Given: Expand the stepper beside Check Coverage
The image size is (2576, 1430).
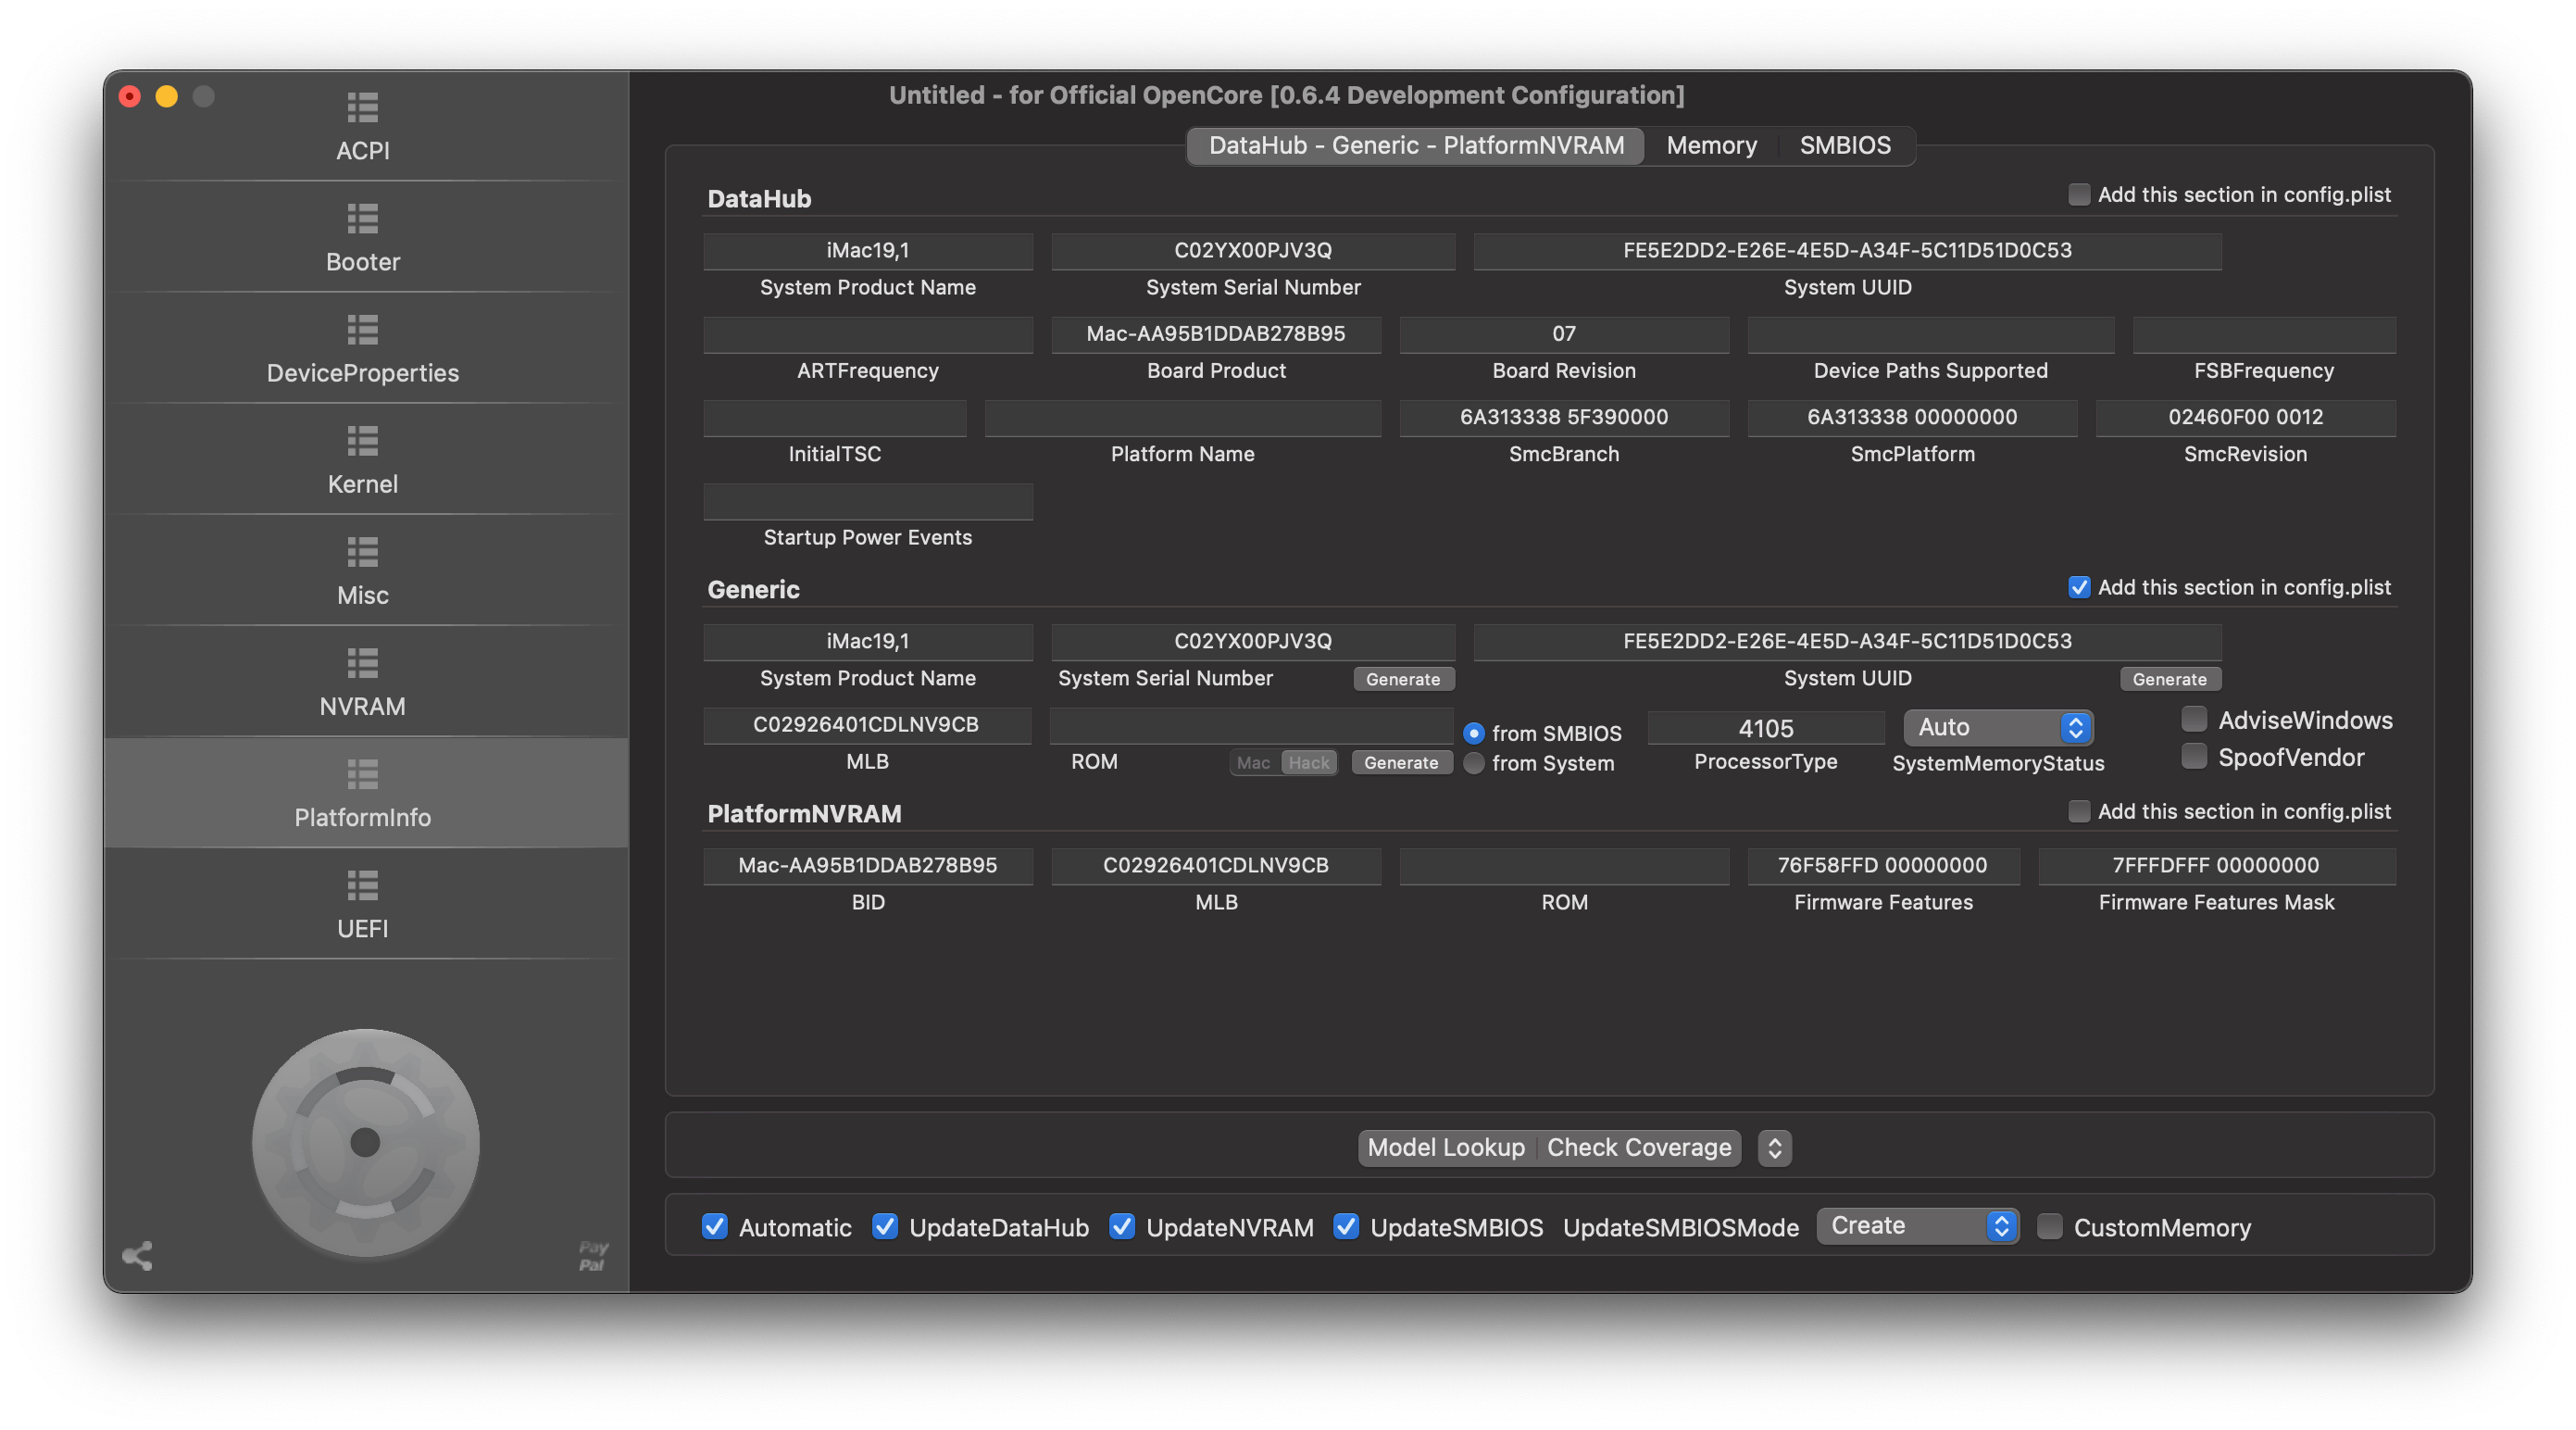Looking at the screenshot, I should tap(1775, 1148).
